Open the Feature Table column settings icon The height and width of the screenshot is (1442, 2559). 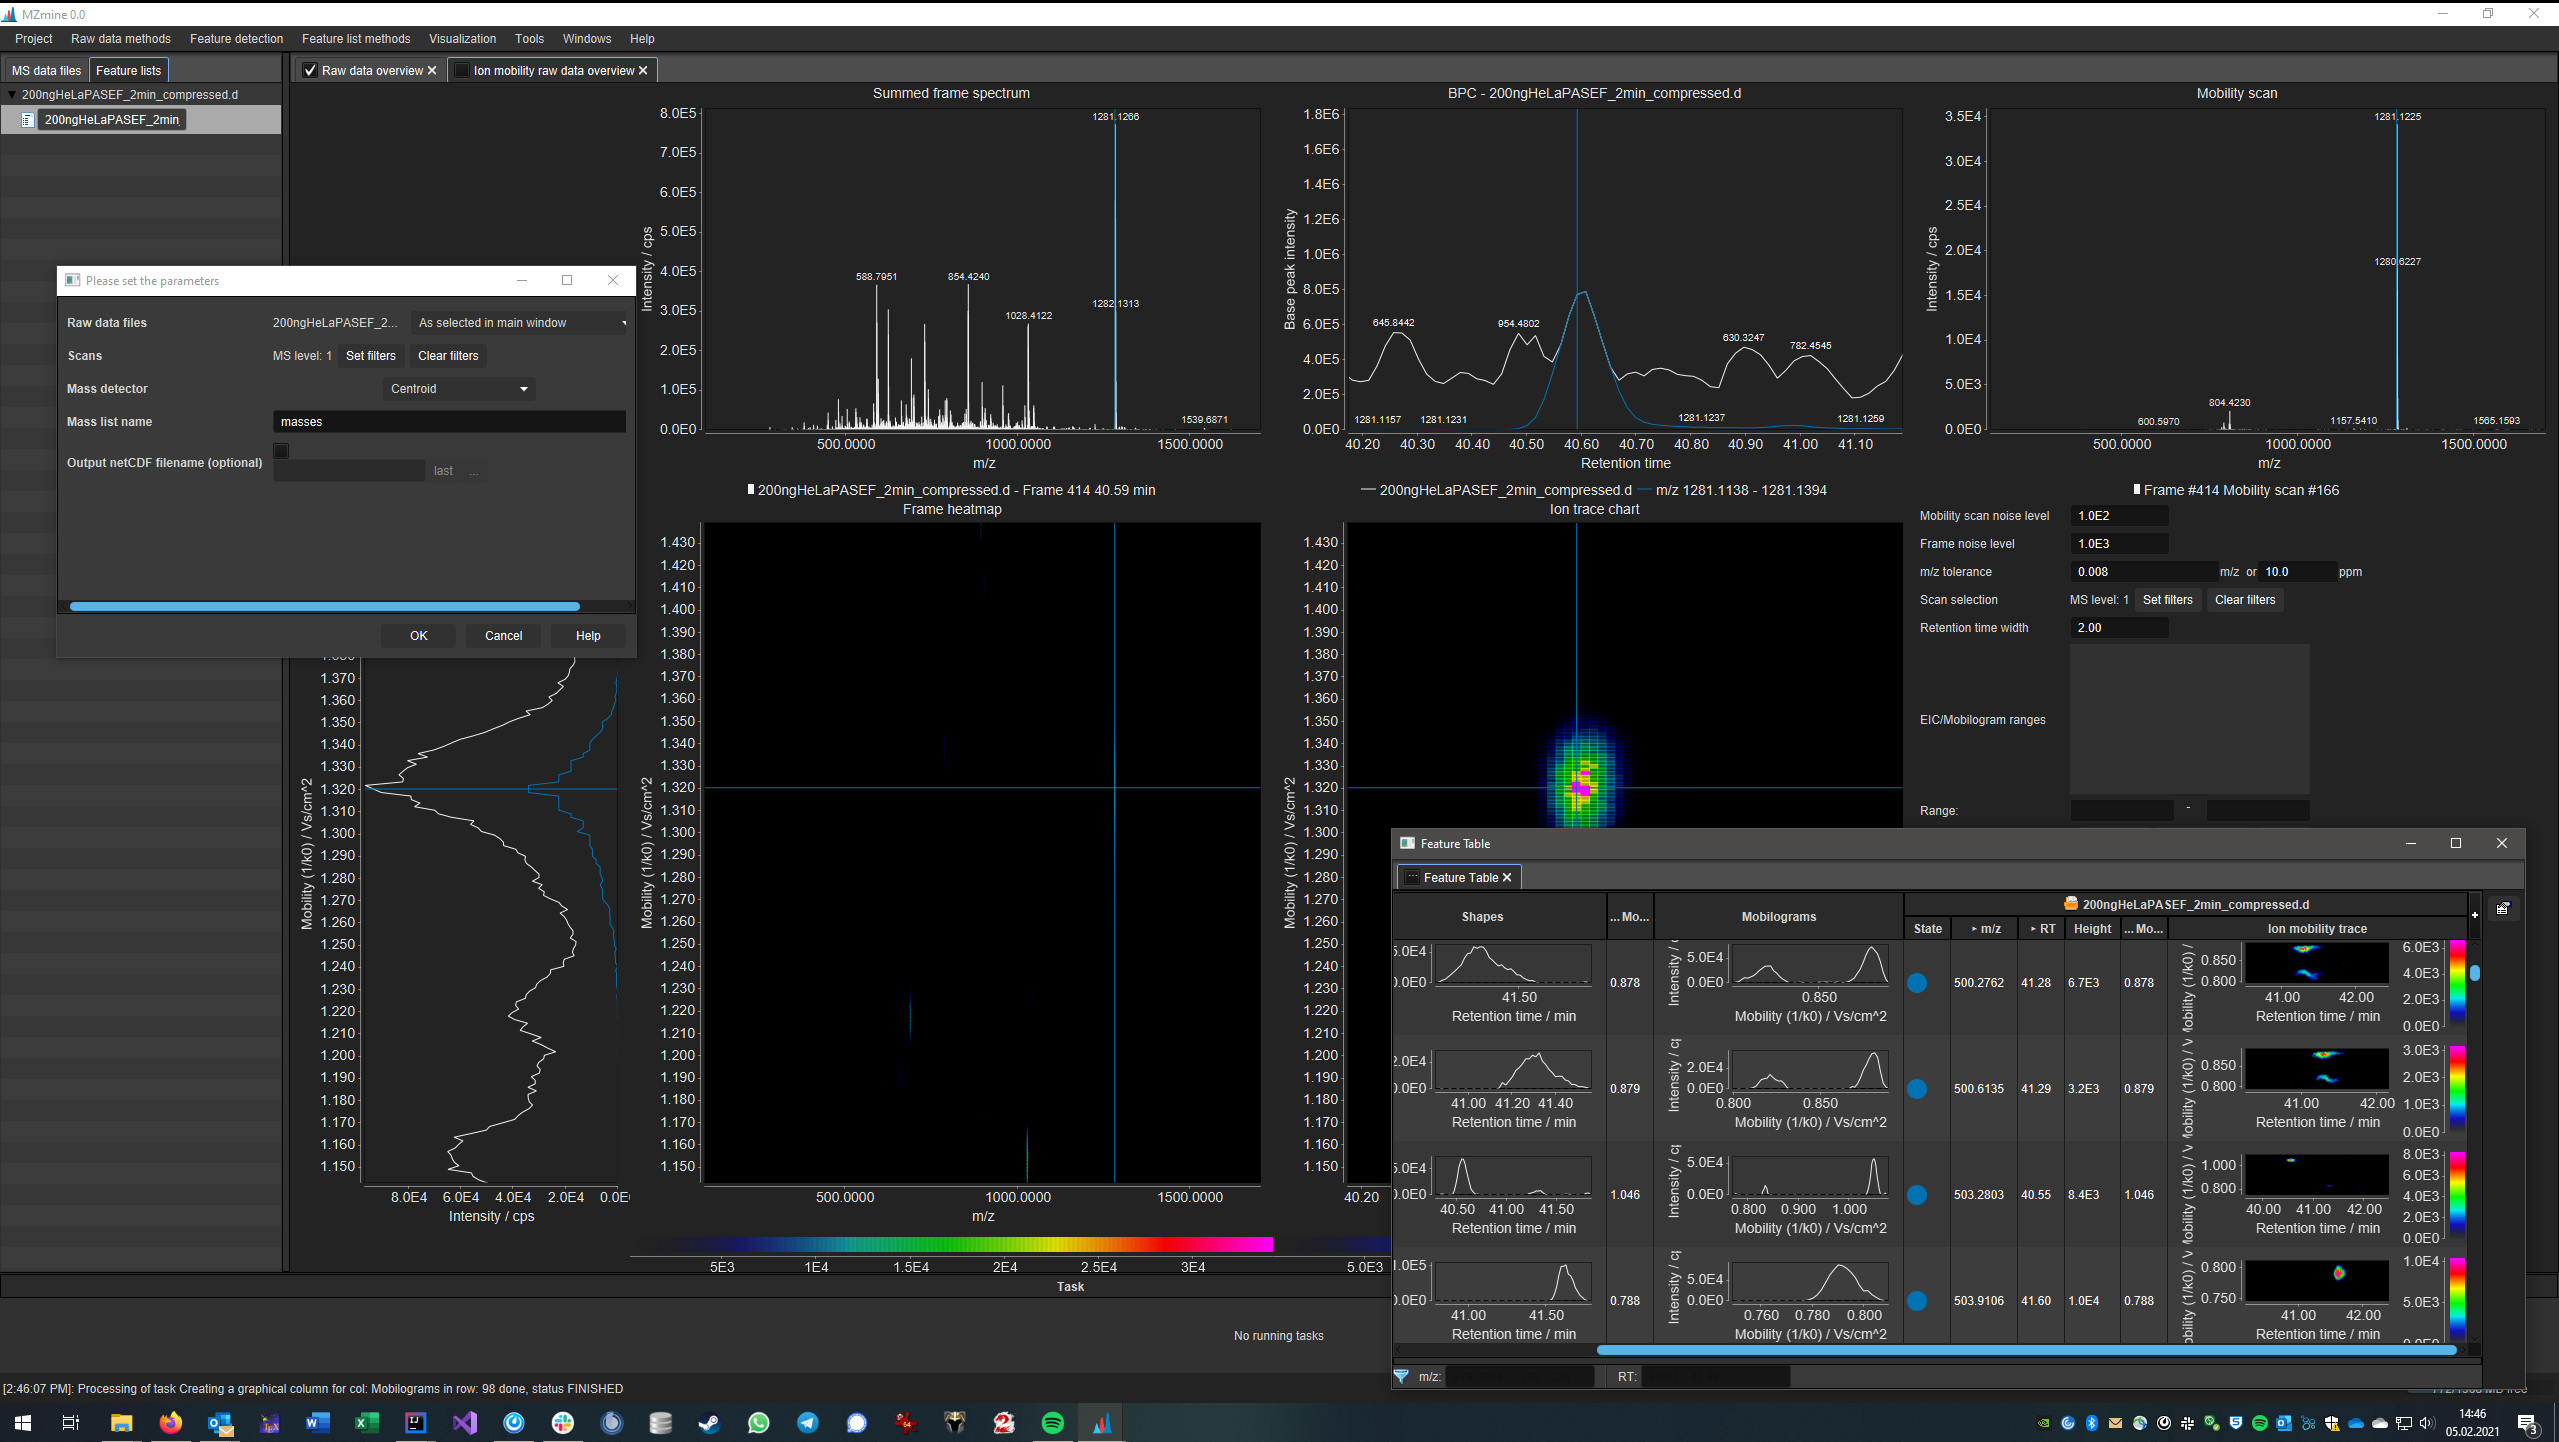coord(2502,909)
